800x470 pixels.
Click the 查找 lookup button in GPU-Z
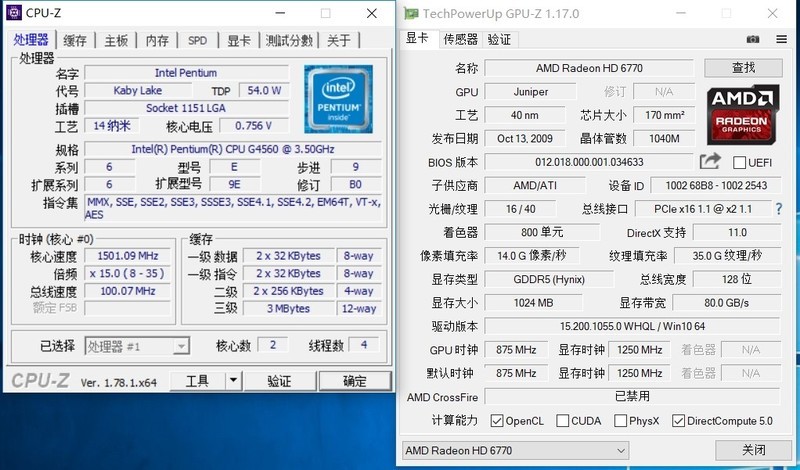(x=743, y=67)
